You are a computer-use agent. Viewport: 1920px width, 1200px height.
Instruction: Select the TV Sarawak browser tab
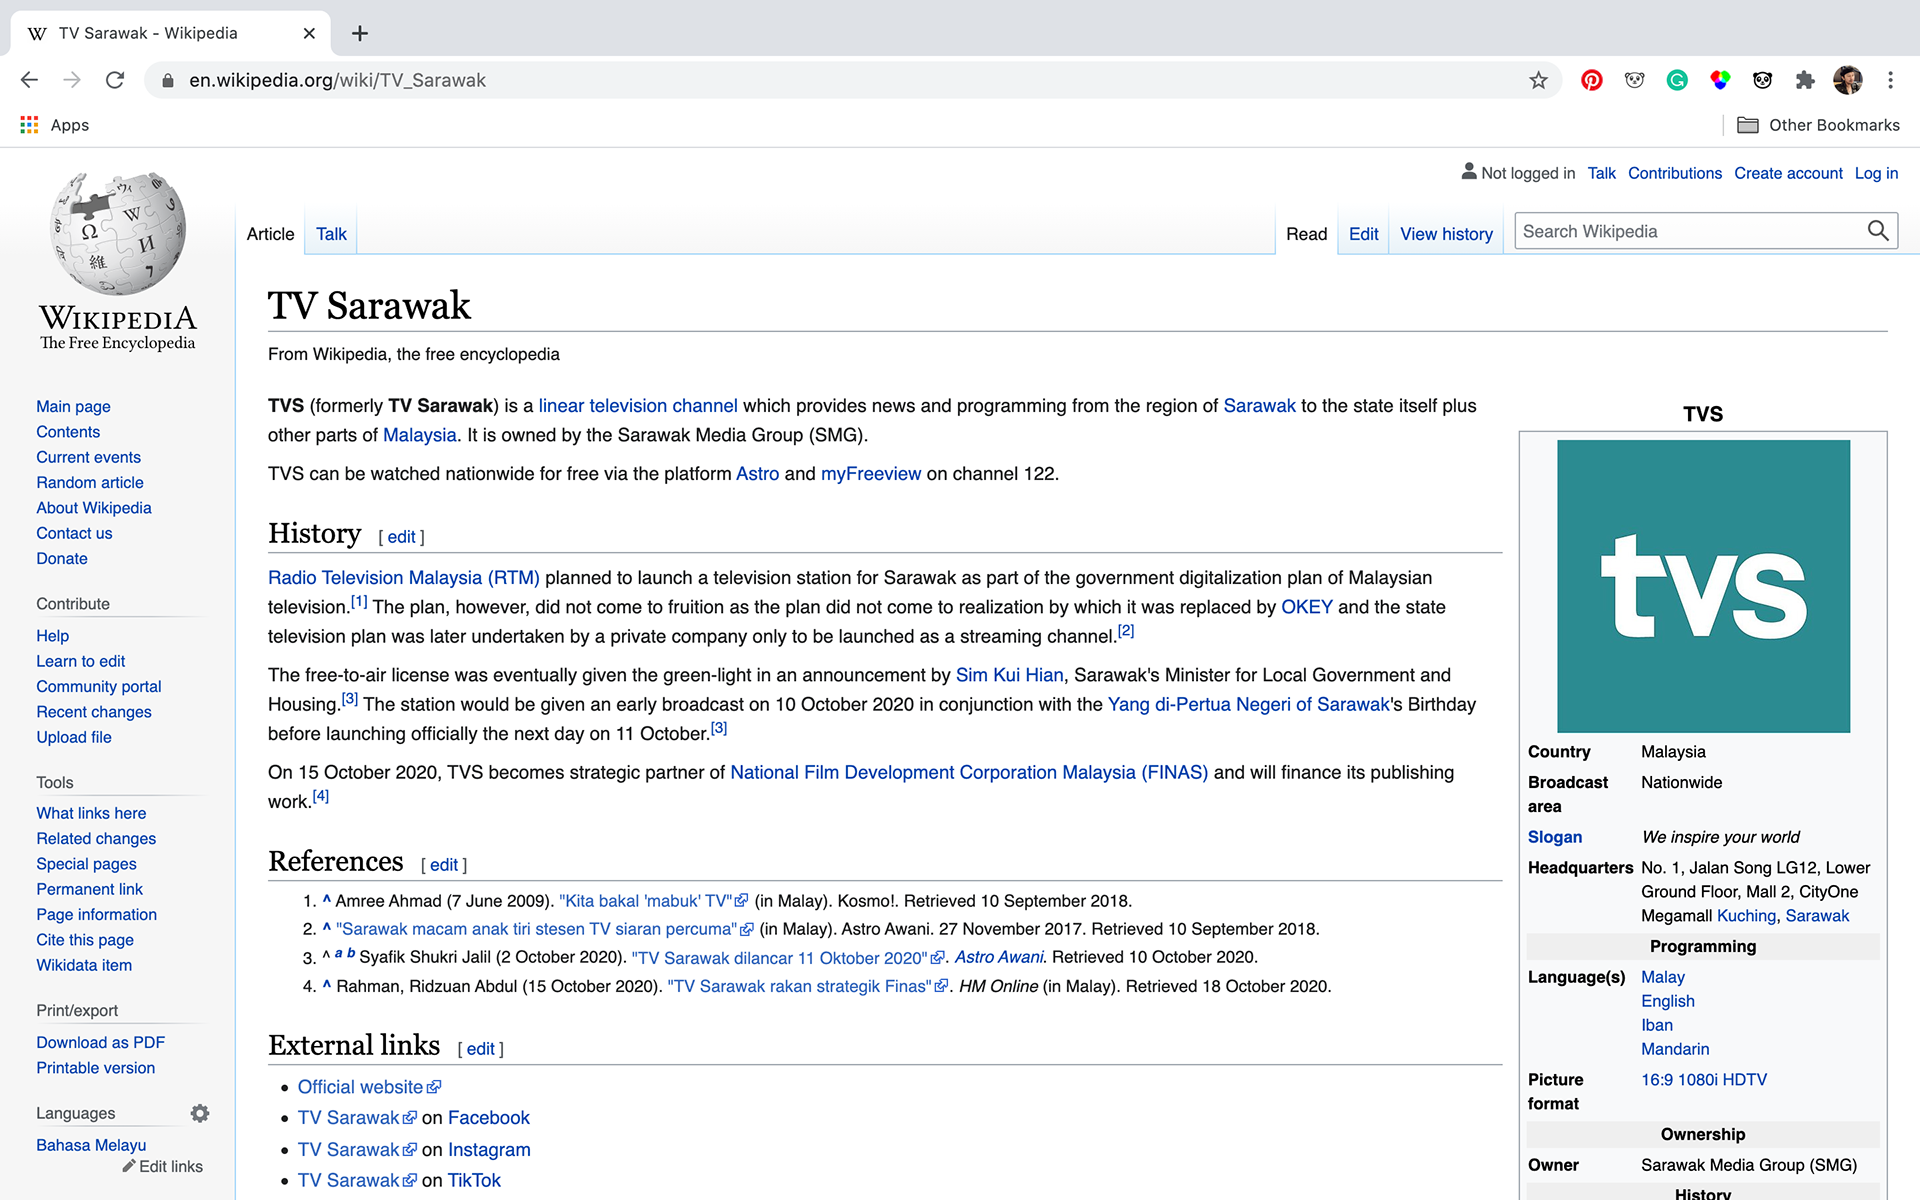coord(170,33)
